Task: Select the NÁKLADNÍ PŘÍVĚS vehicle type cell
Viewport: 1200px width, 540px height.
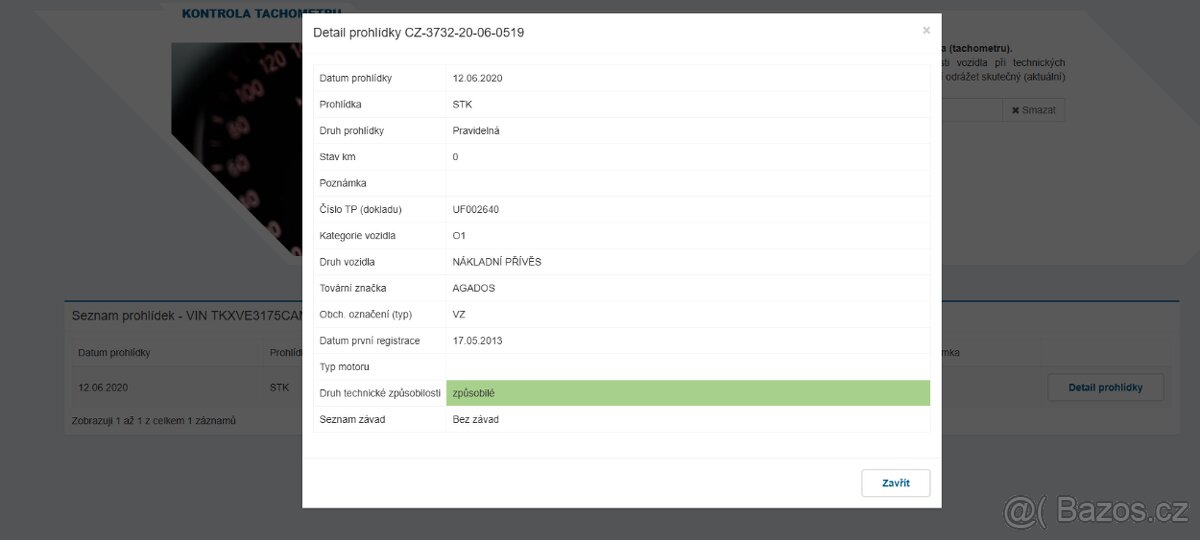Action: (x=497, y=262)
